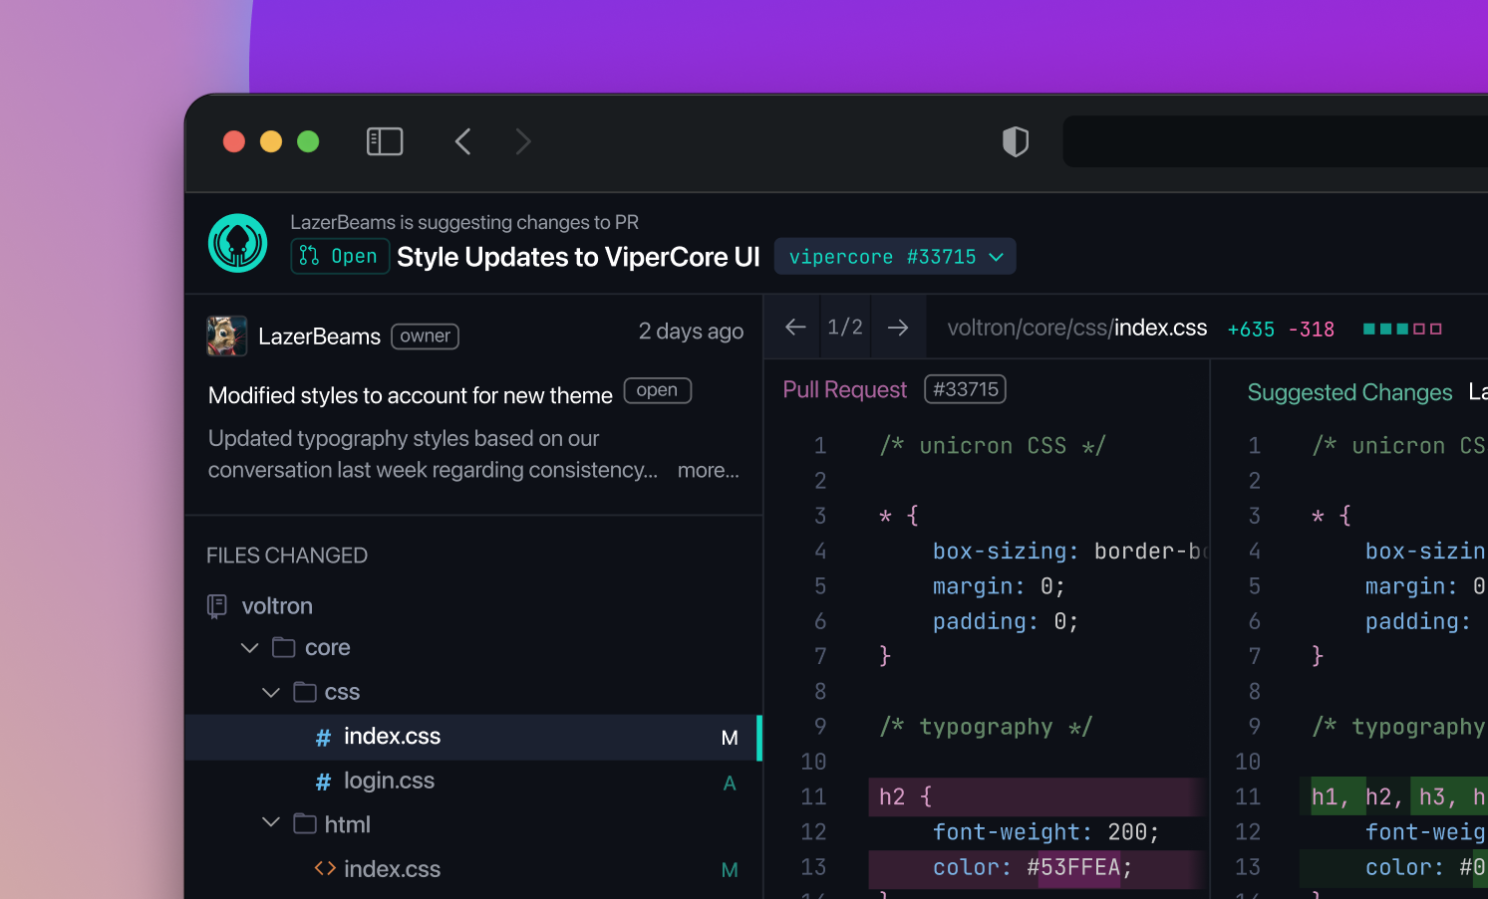Expand description with the more... link
This screenshot has height=899, width=1488.
pyautogui.click(x=708, y=470)
